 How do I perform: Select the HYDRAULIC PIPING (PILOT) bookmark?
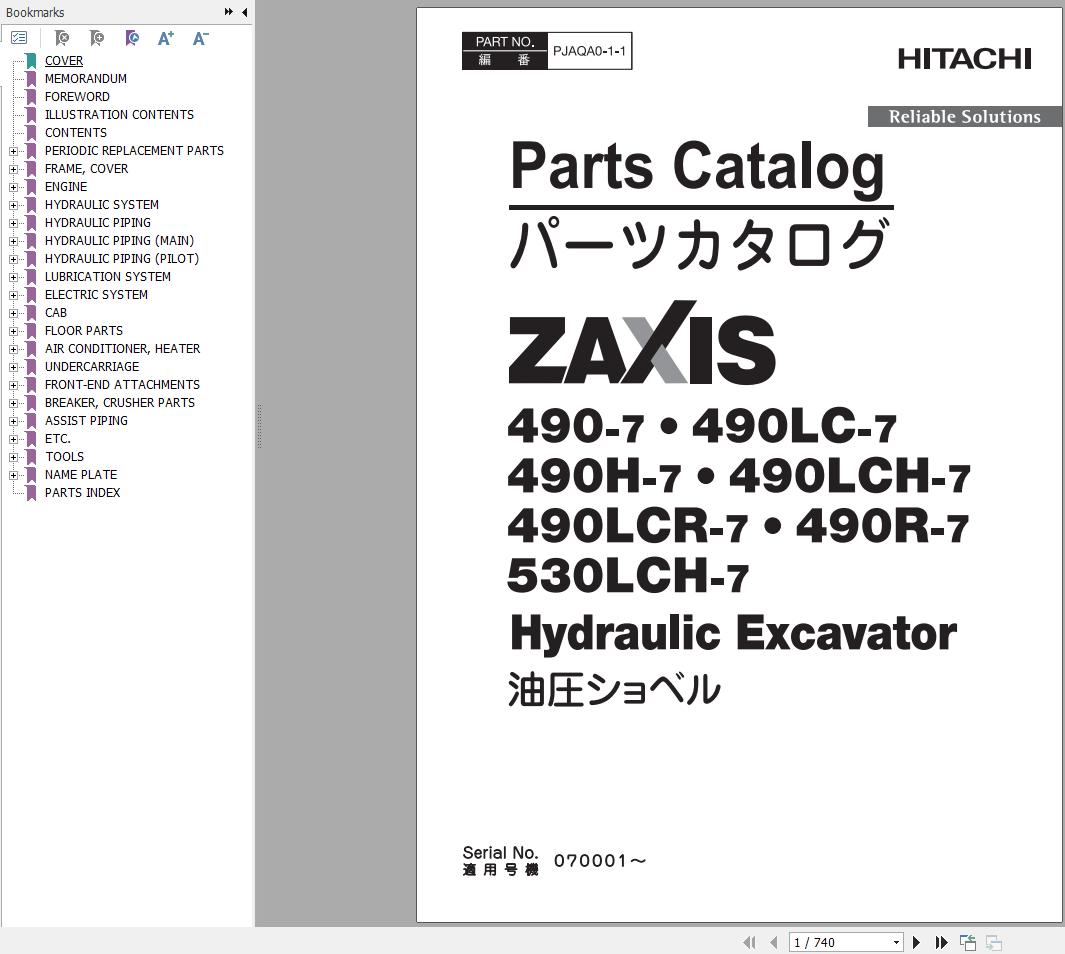pyautogui.click(x=122, y=259)
